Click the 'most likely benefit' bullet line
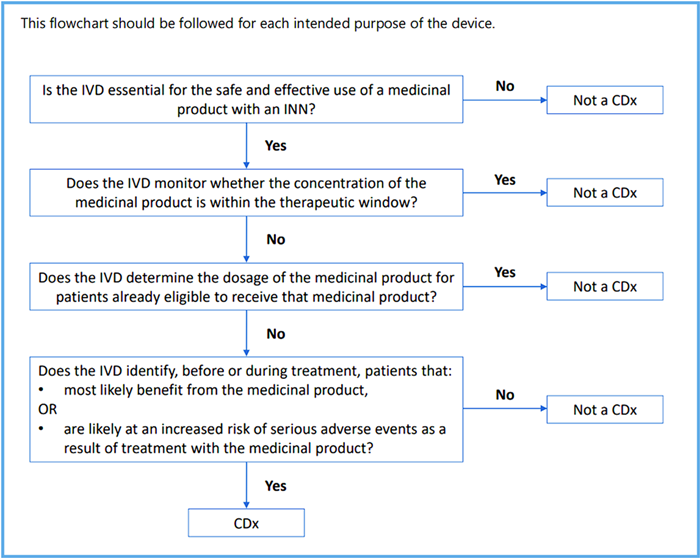 tap(204, 390)
